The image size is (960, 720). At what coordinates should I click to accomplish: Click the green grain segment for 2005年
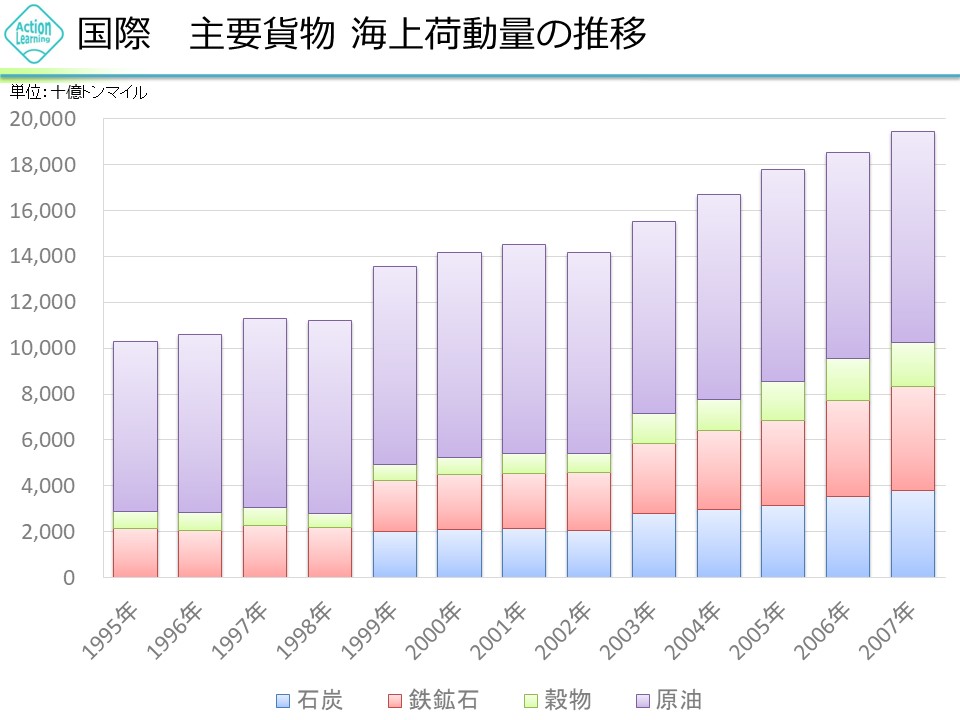pos(782,401)
